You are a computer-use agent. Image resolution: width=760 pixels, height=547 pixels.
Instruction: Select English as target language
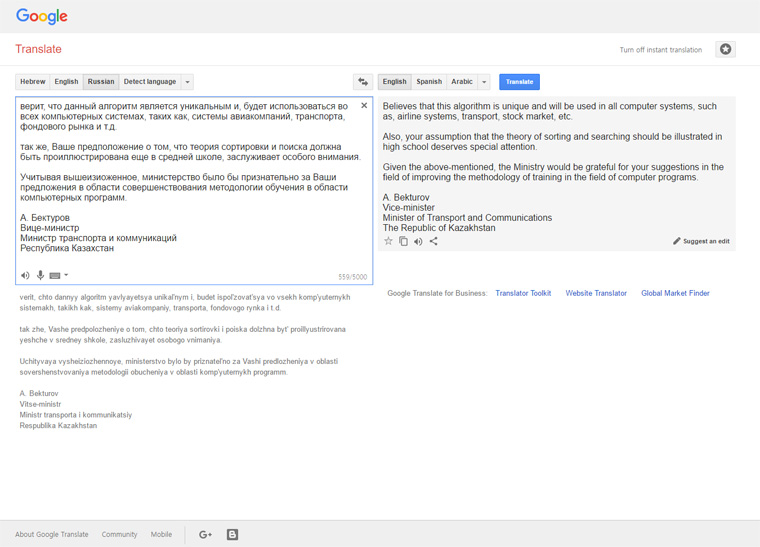click(395, 82)
